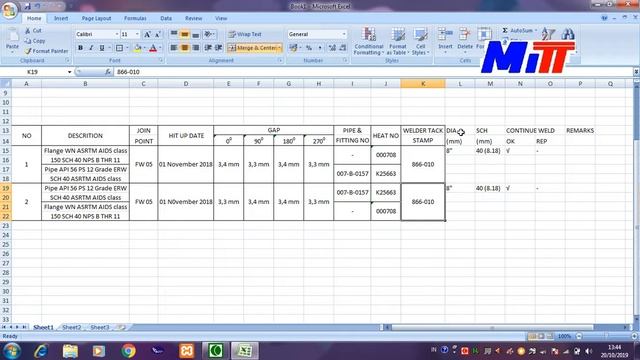Open Sort & Filter menu
The height and width of the screenshot is (360, 640).
[x=548, y=35]
